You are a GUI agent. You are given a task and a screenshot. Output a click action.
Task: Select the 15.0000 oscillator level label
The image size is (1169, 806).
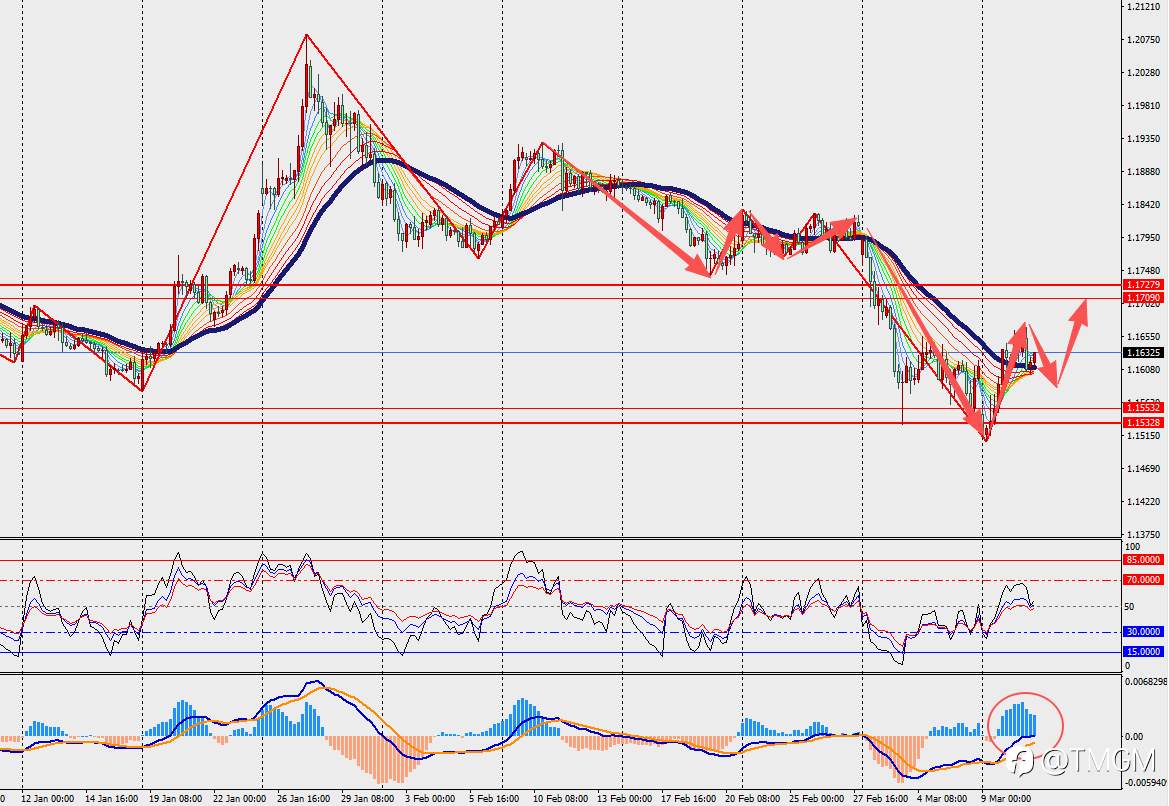pos(1143,652)
